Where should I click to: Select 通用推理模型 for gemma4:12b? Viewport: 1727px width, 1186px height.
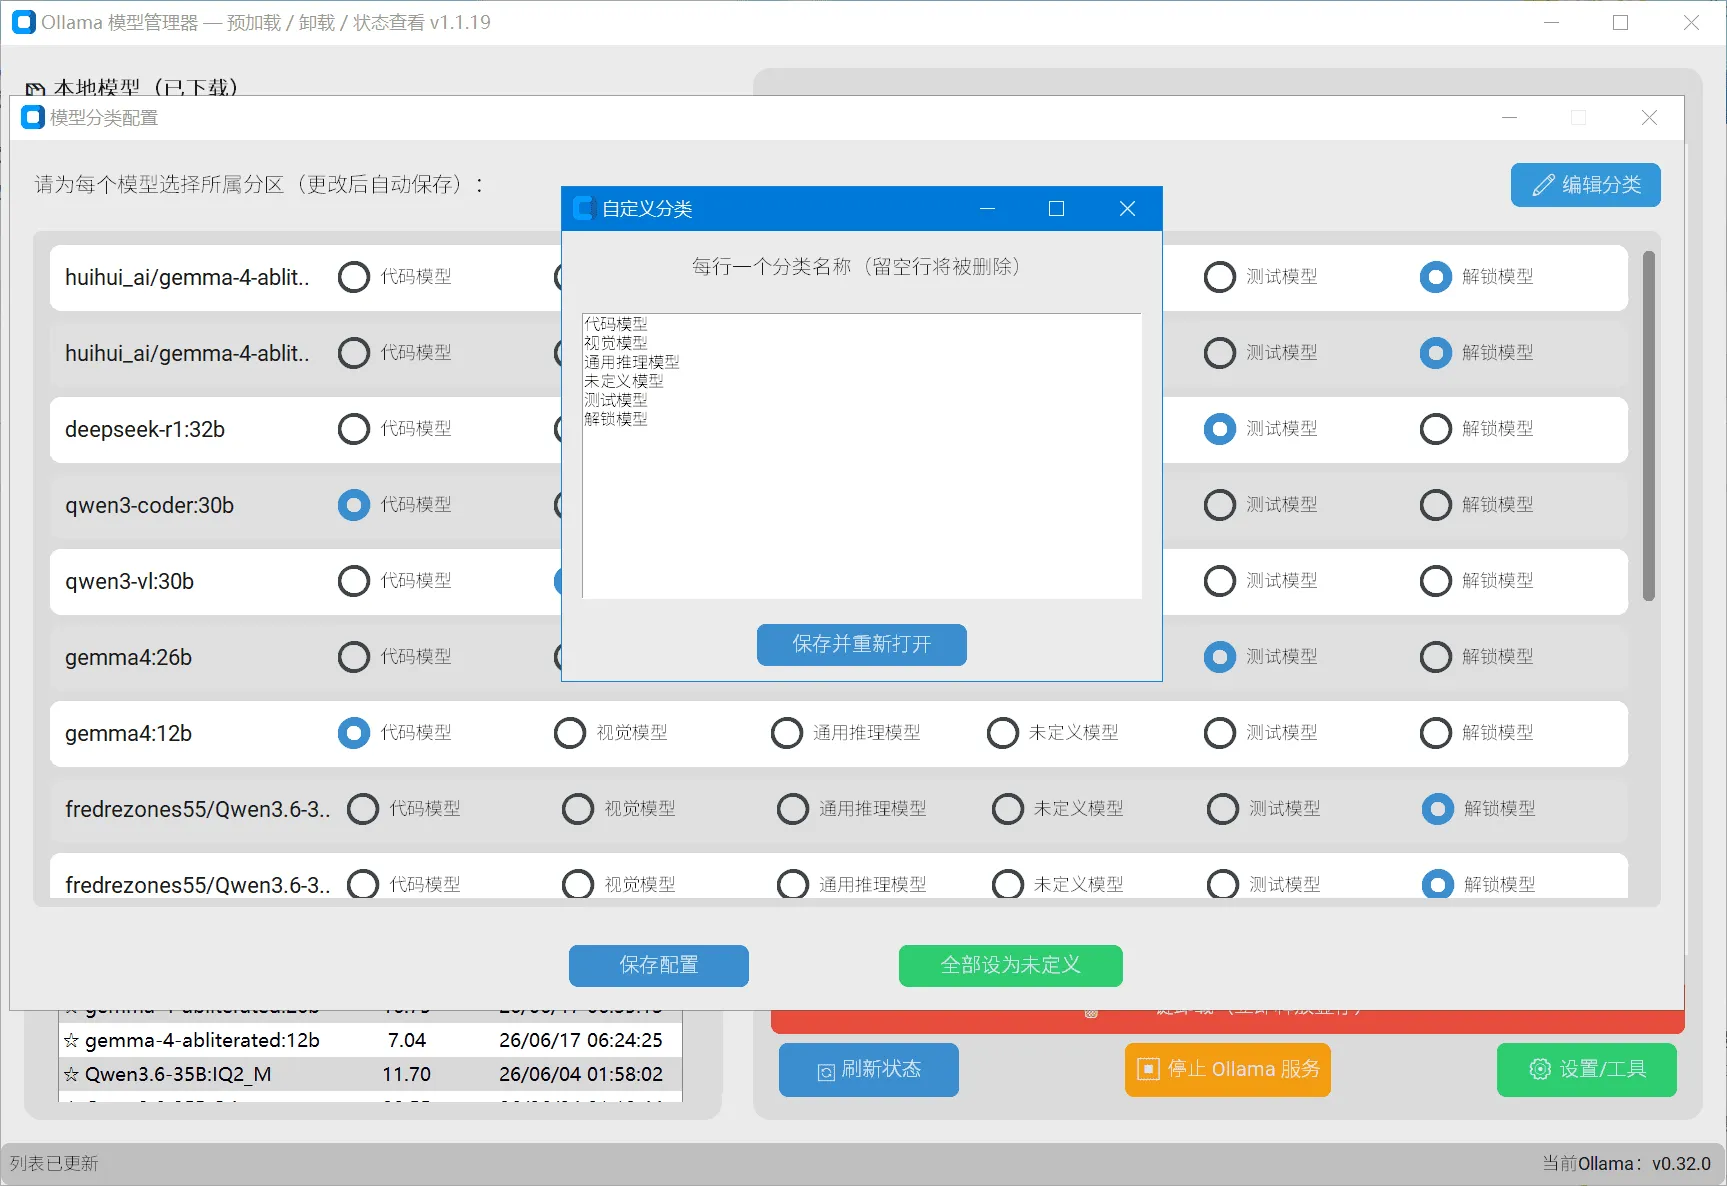pos(787,733)
